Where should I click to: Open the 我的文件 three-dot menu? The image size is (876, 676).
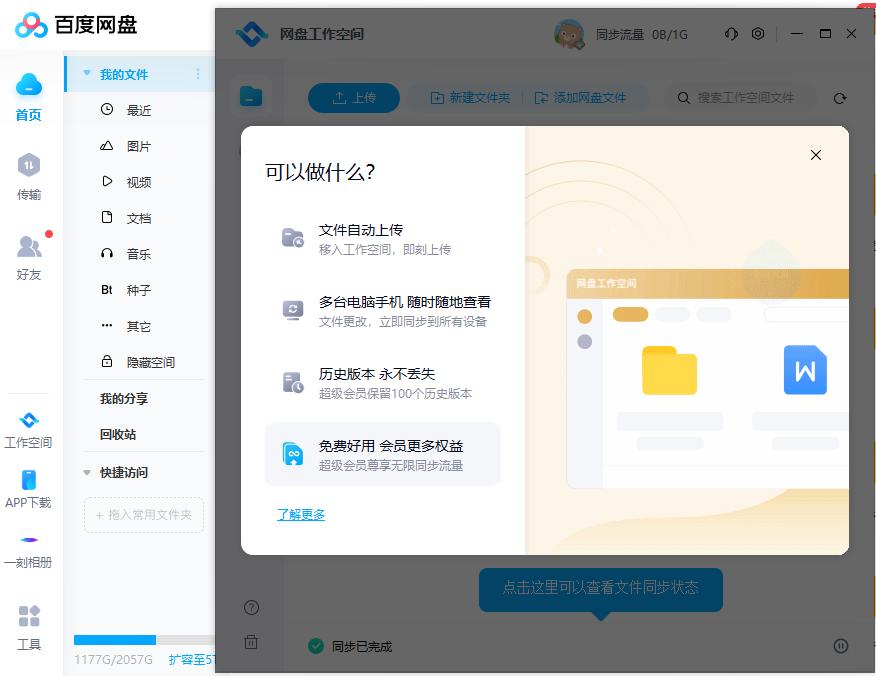tap(198, 73)
